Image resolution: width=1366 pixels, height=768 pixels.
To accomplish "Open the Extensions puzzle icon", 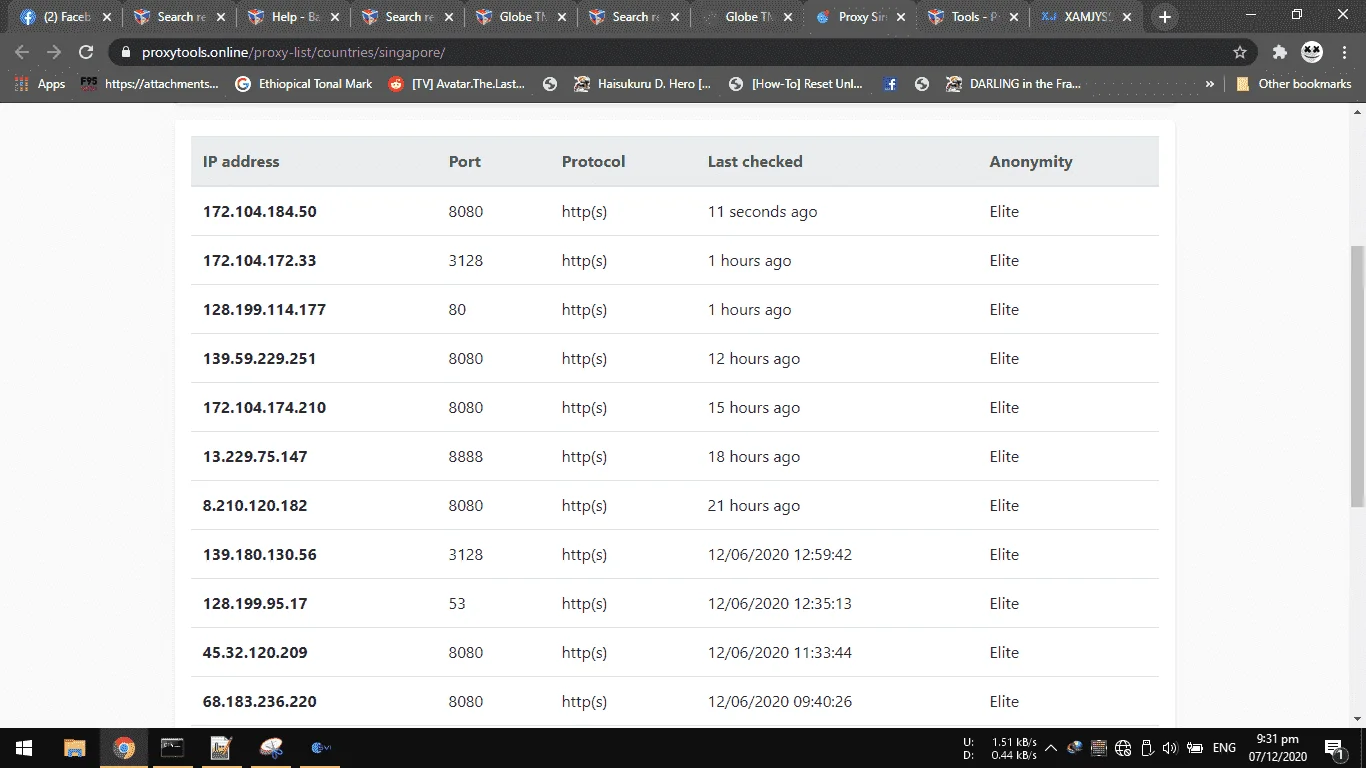I will [x=1279, y=52].
